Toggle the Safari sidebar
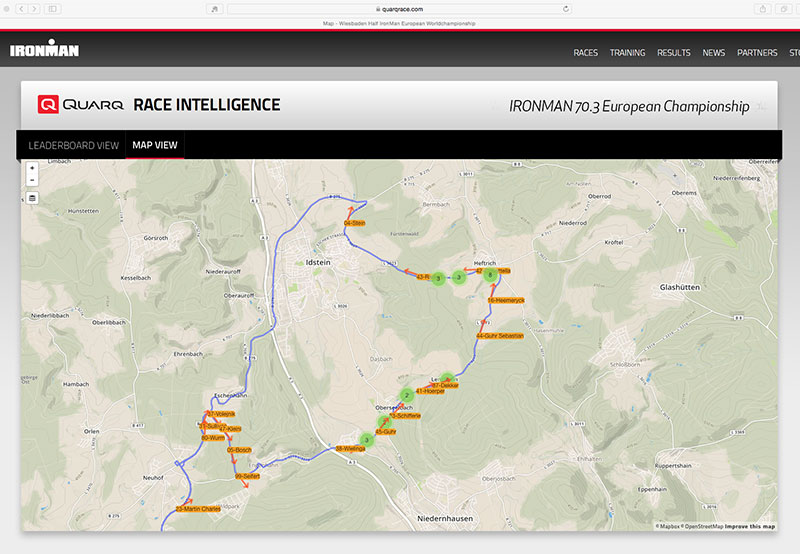This screenshot has width=800, height=554. [53, 9]
